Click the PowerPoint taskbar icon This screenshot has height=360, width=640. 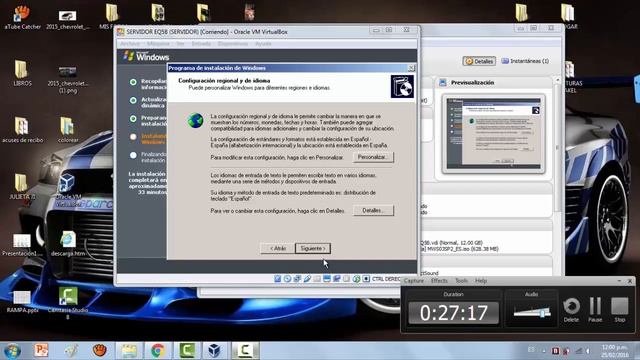pos(41,350)
